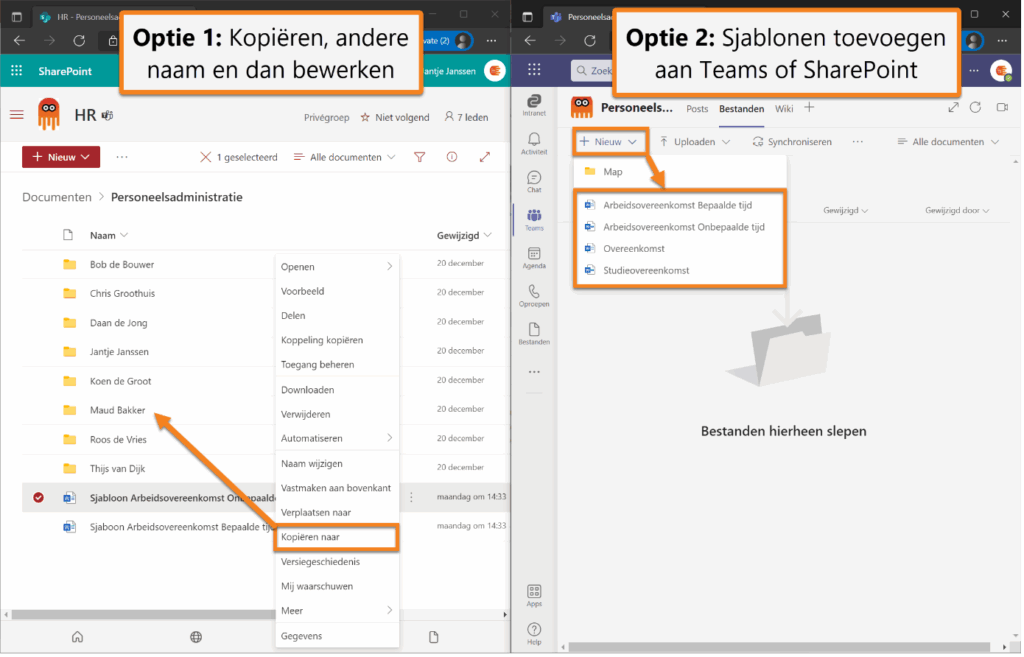Open the Nieuw dropdown in Teams
The width and height of the screenshot is (1024, 657).
608,141
